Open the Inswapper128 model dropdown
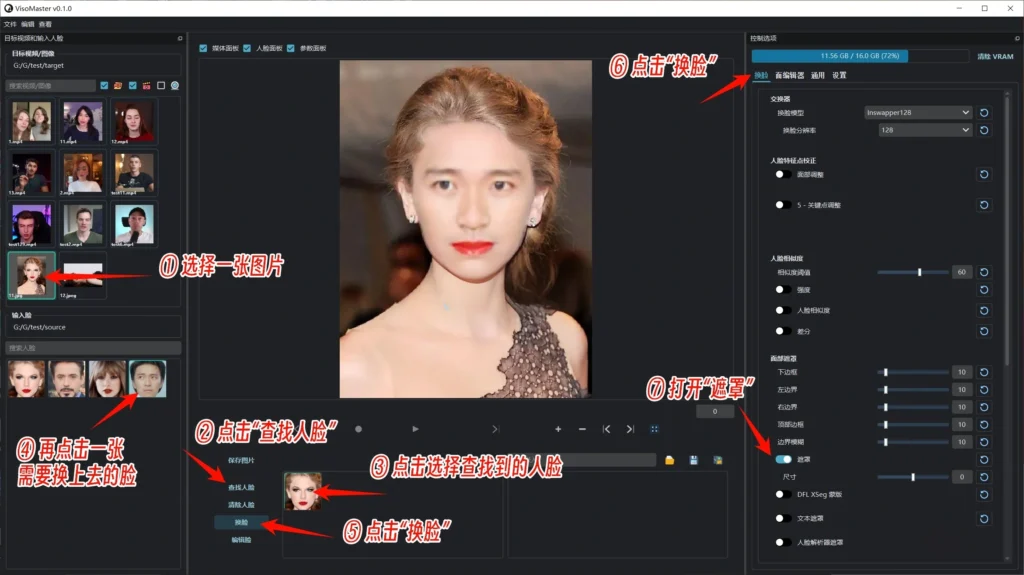Viewport: 1024px width, 575px height. tap(917, 113)
